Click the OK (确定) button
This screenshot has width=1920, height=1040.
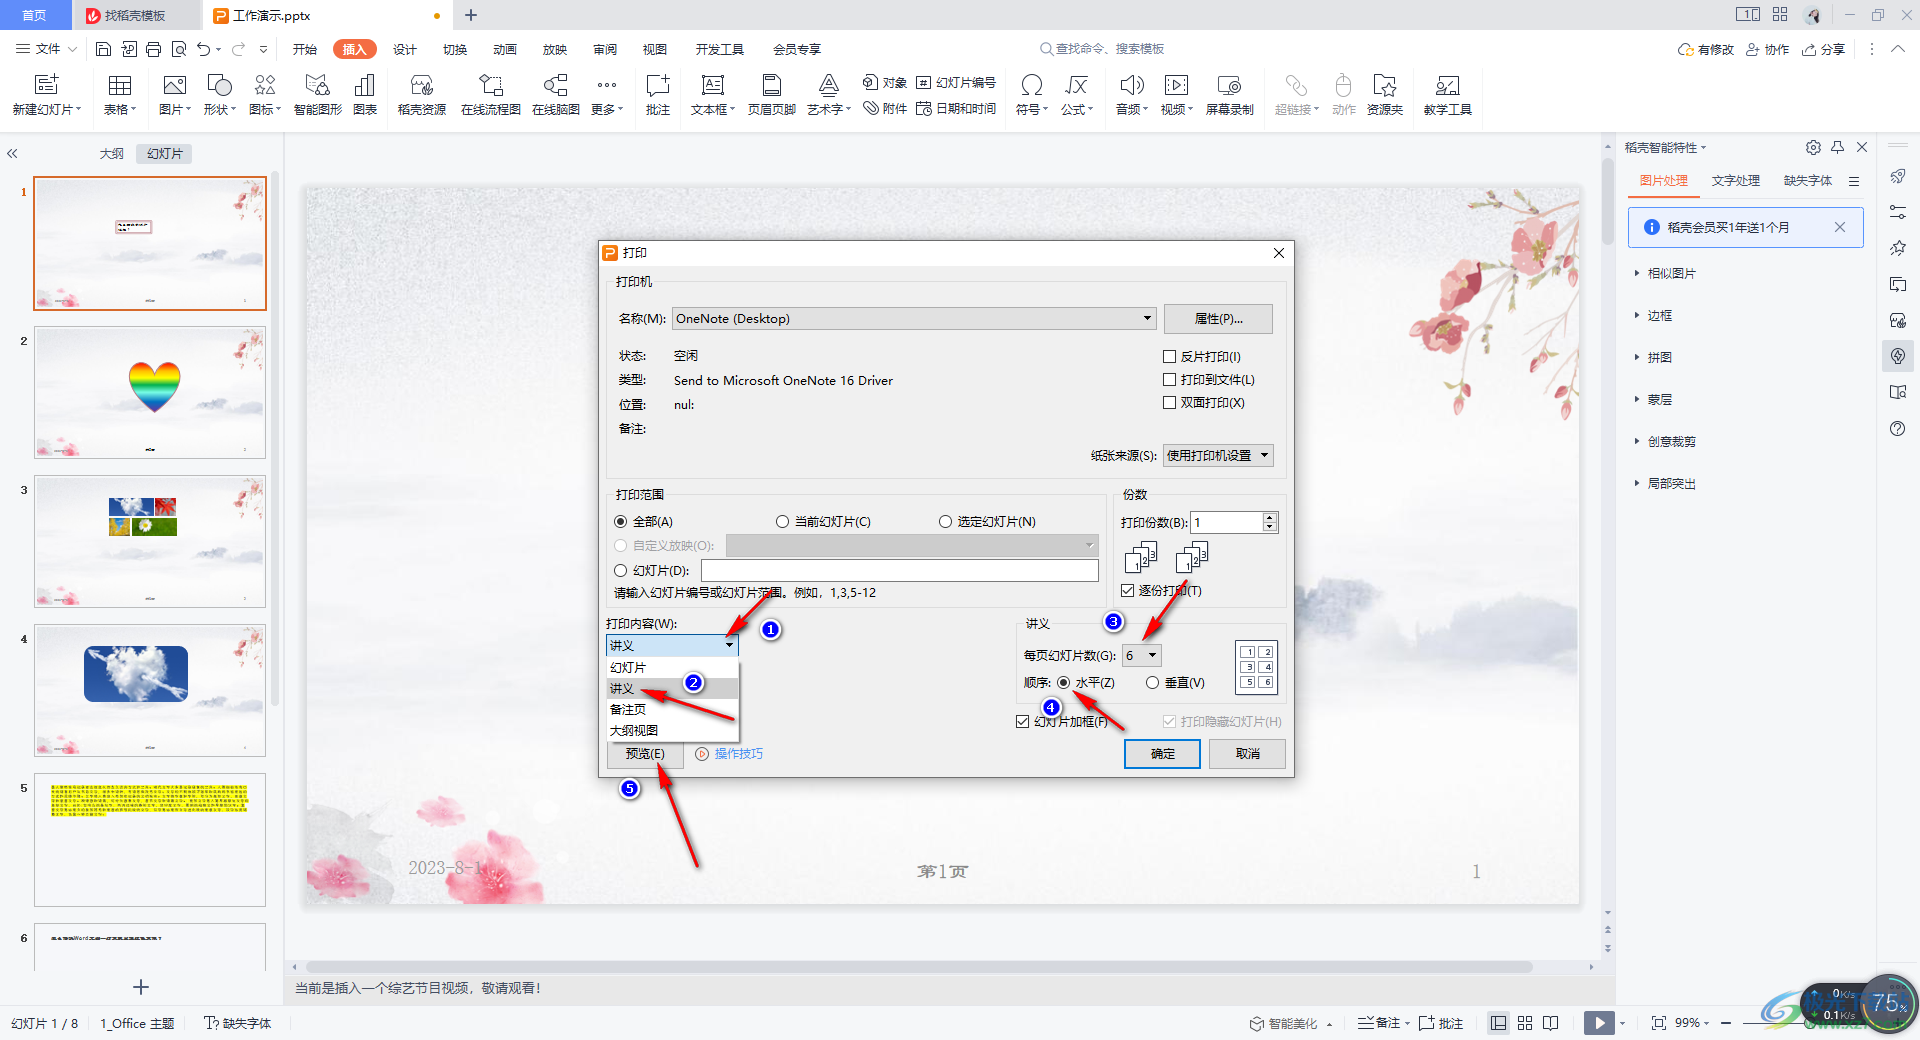point(1162,753)
